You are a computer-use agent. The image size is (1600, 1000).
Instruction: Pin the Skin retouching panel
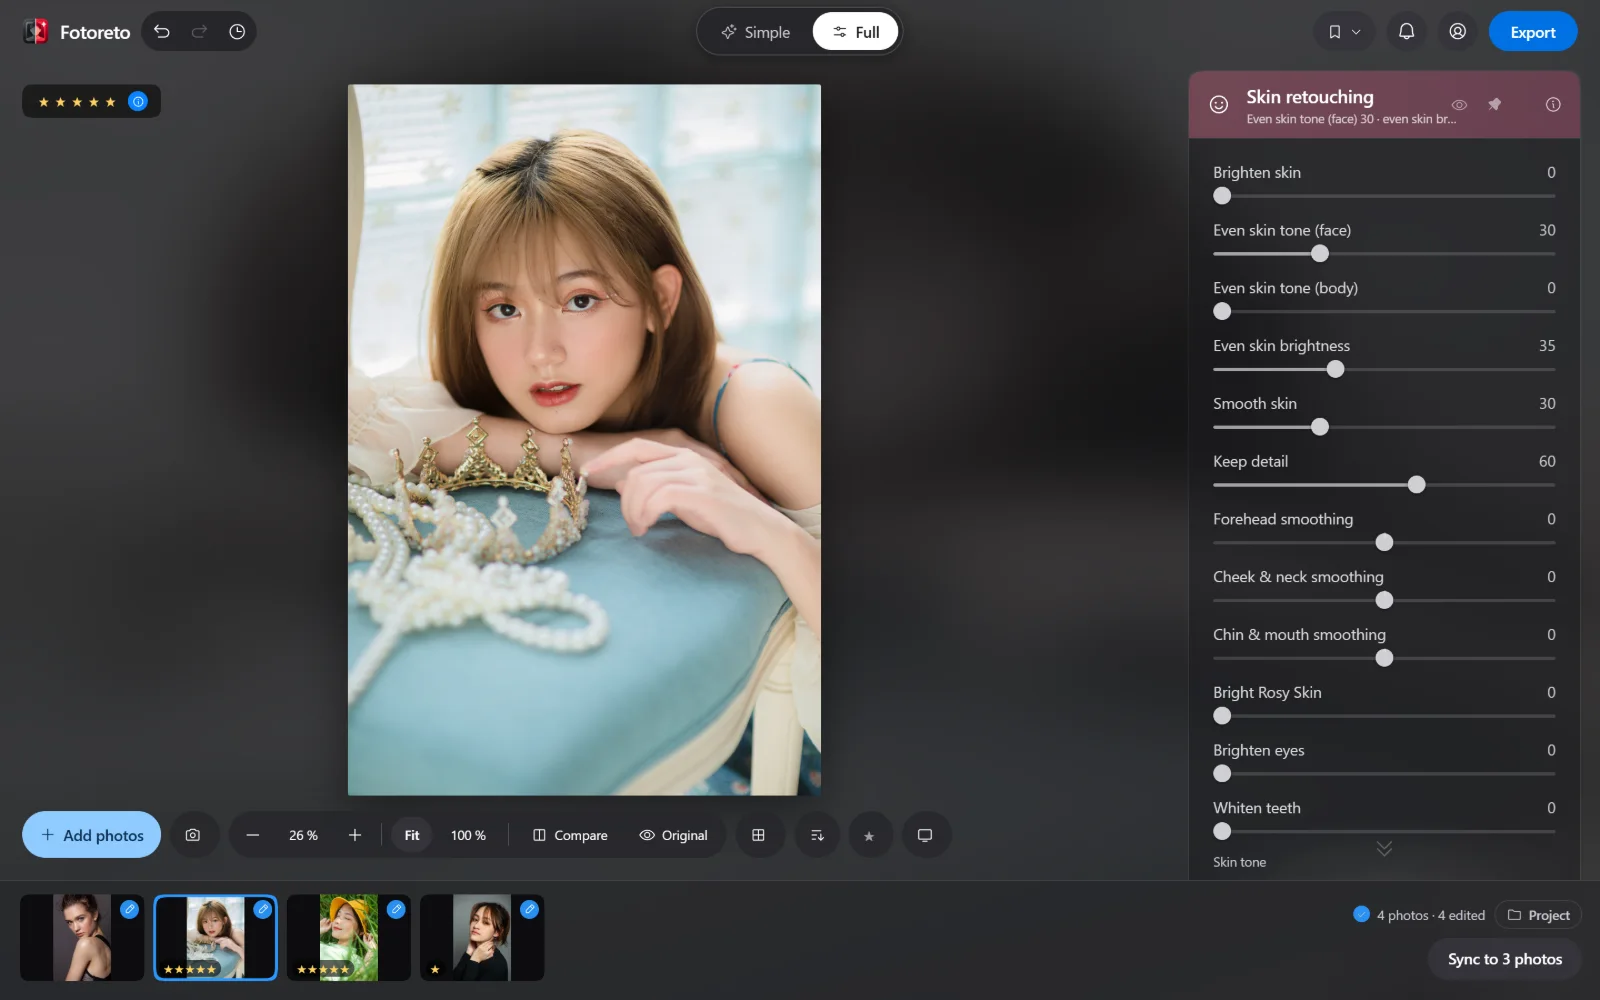(1495, 104)
